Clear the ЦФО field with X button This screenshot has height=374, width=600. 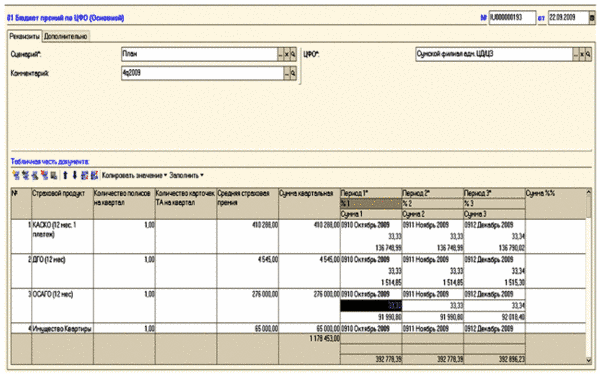582,54
